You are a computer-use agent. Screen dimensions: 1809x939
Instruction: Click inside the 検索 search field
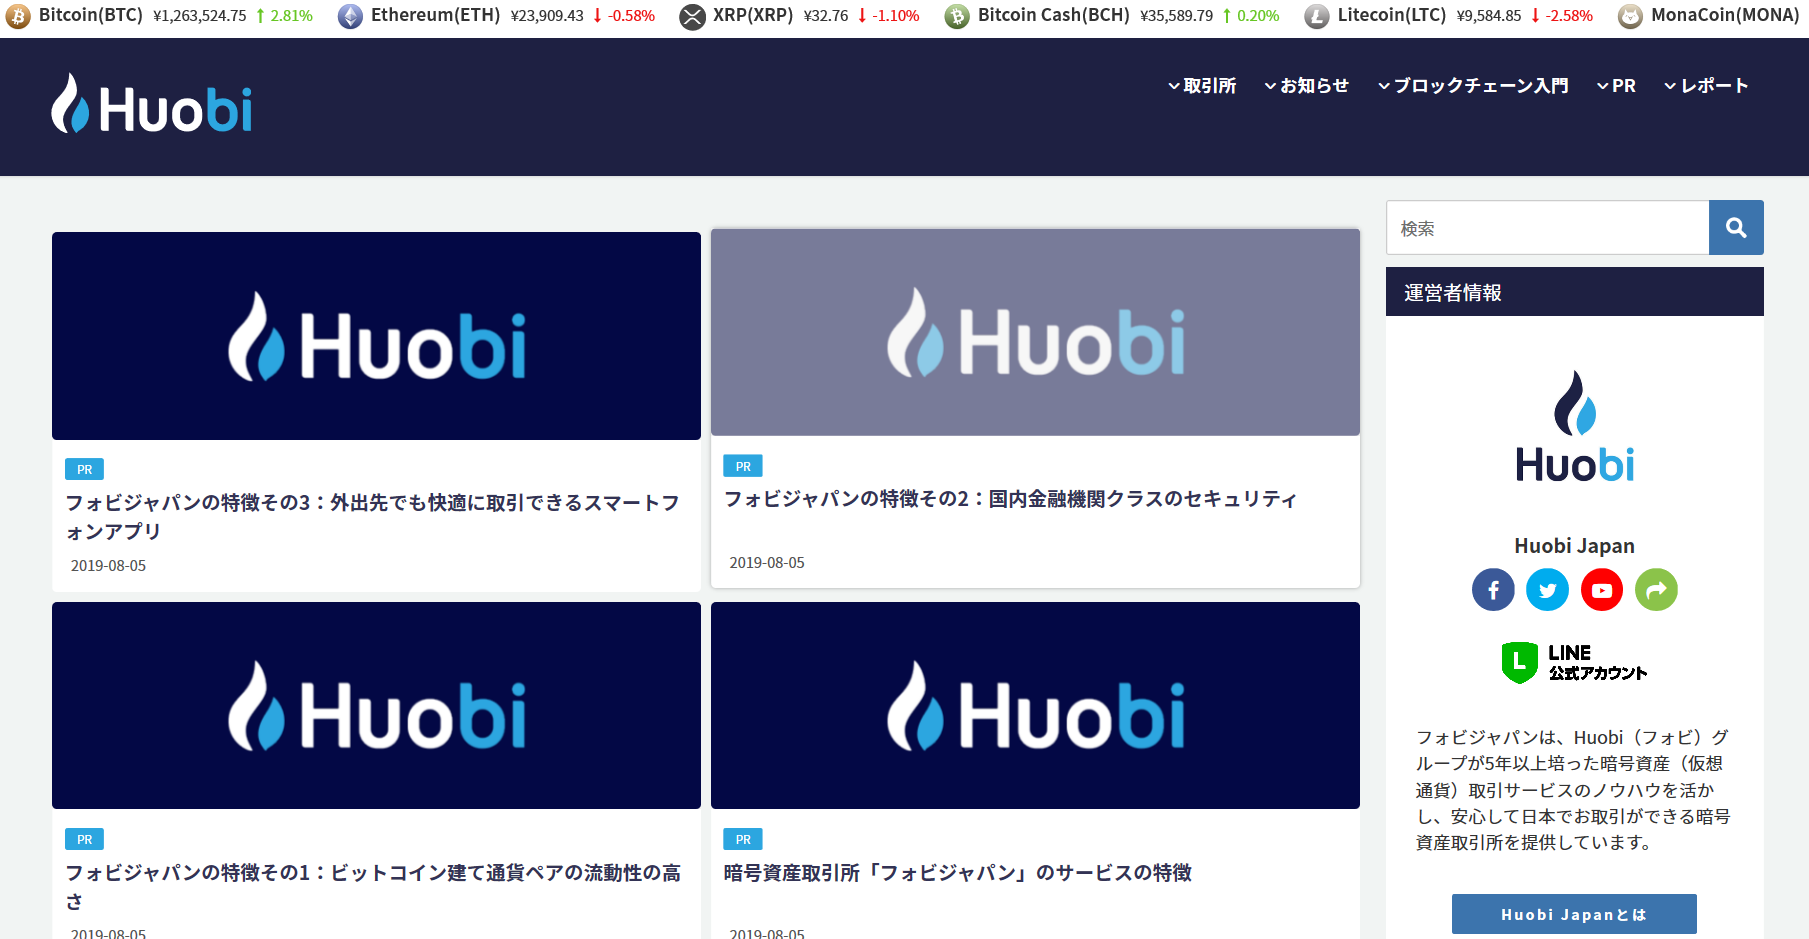pyautogui.click(x=1547, y=228)
